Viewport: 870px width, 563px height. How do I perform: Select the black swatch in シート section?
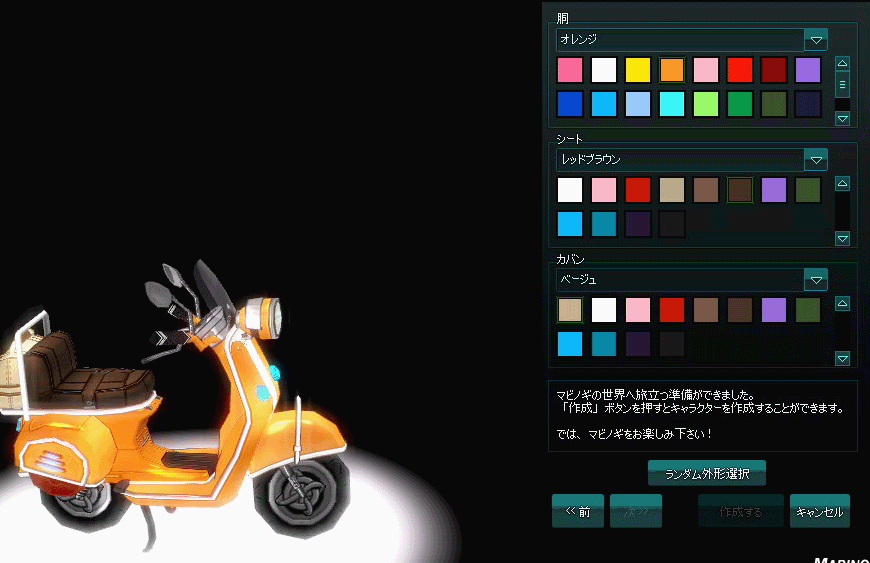coord(672,224)
